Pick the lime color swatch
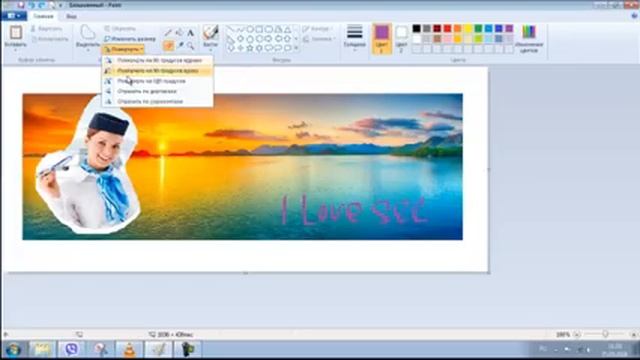Viewport: 640px width, 360px height. [x=478, y=39]
